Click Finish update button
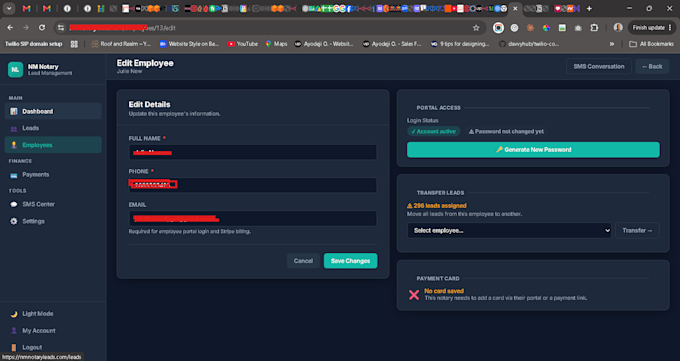The width and height of the screenshot is (680, 361). (652, 28)
